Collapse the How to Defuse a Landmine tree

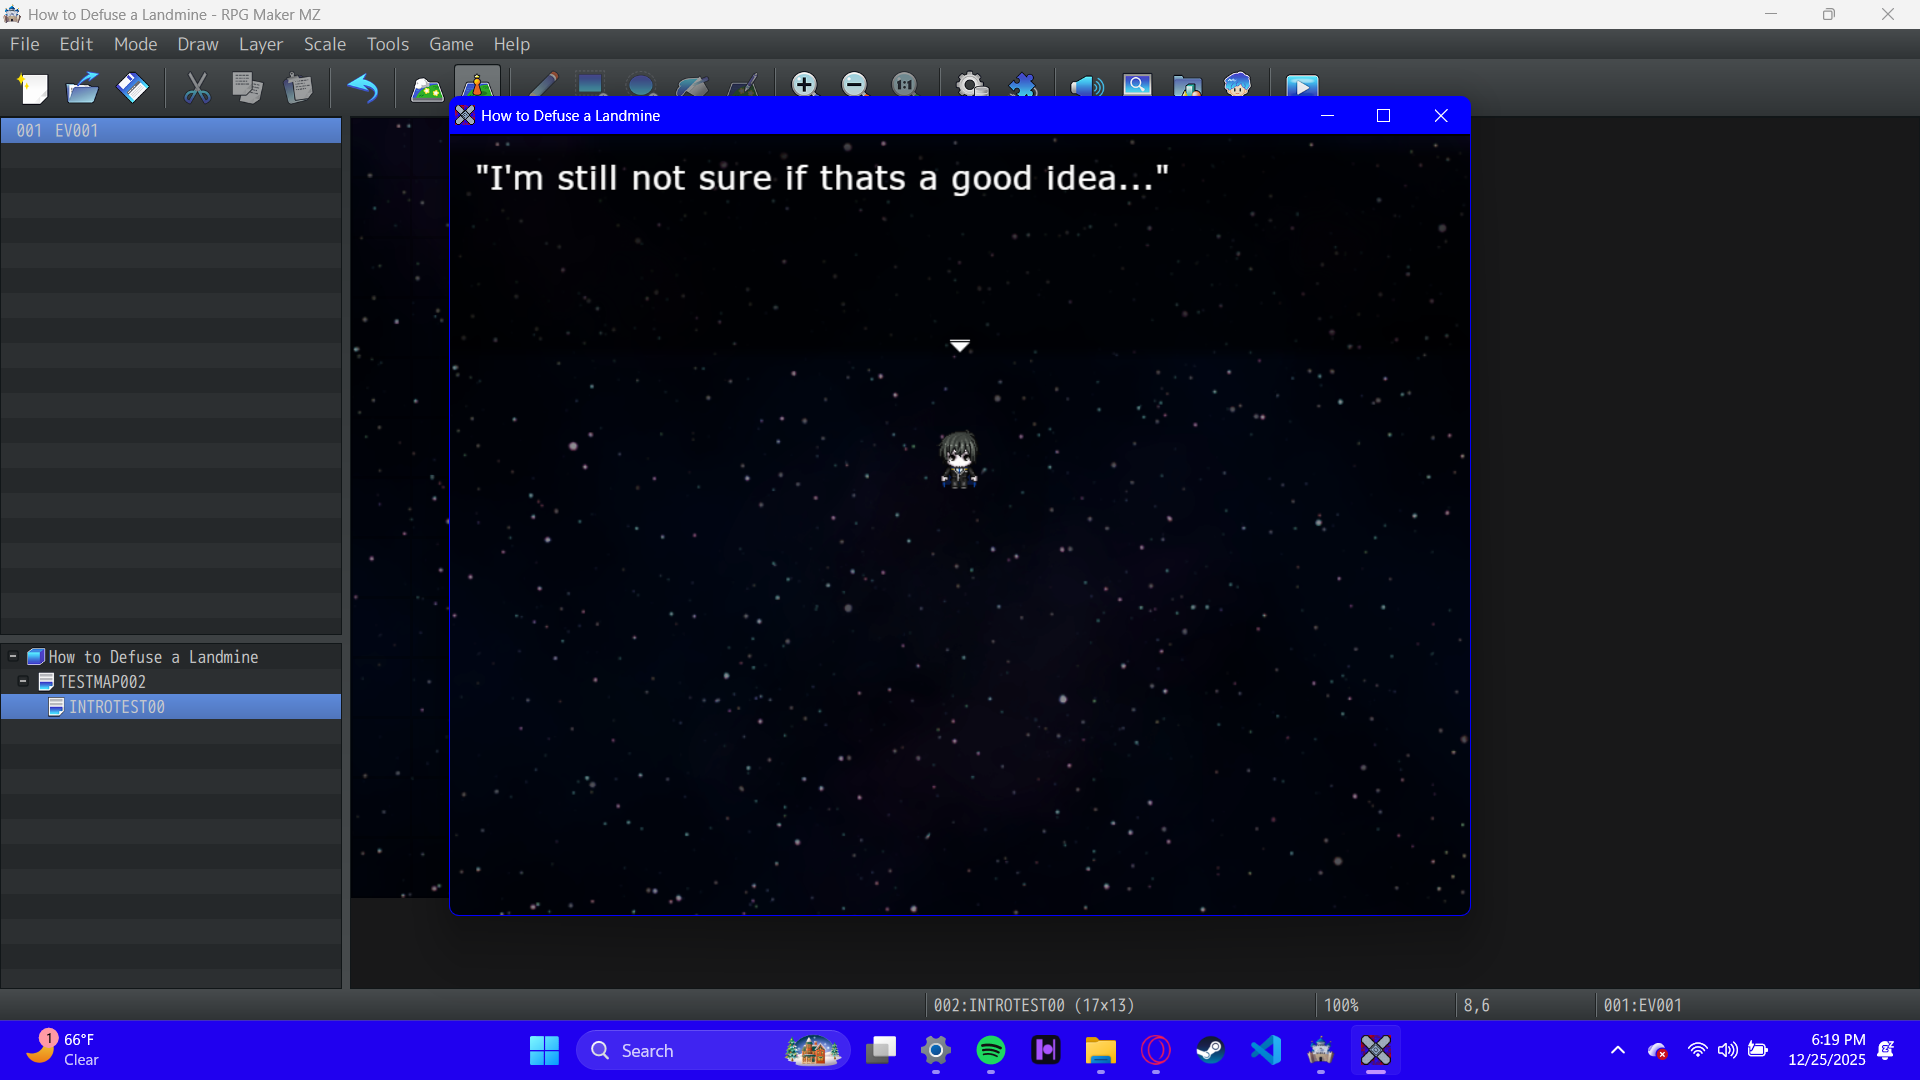[13, 657]
